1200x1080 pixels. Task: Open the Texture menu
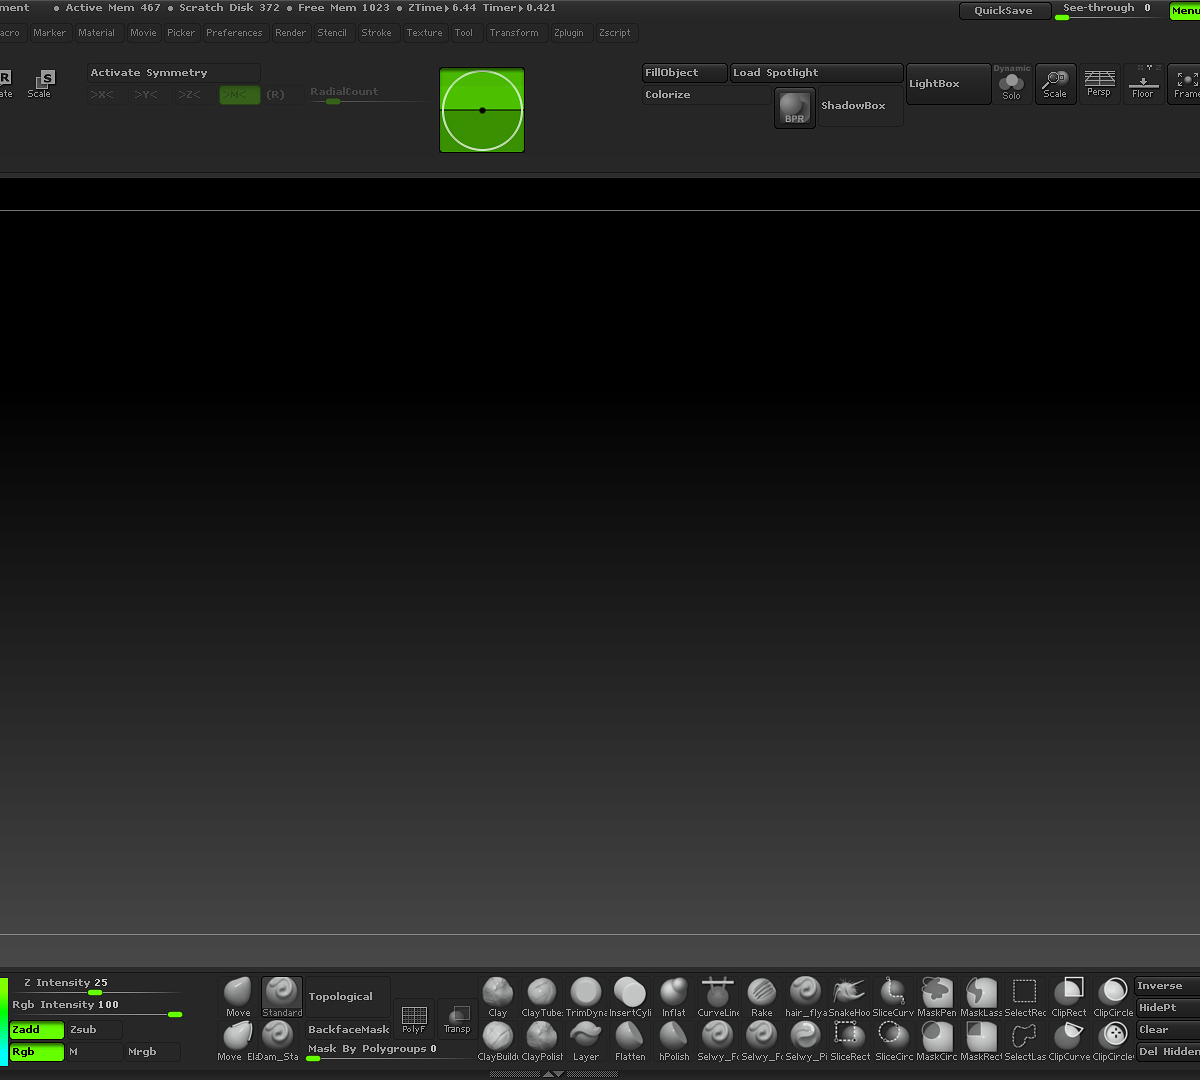[x=424, y=33]
